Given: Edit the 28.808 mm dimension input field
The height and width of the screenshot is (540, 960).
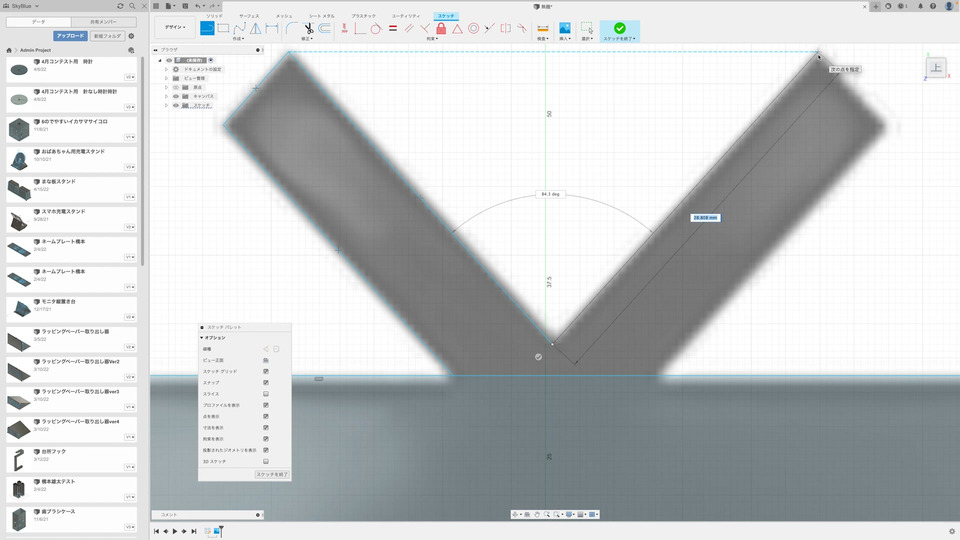Looking at the screenshot, I should (705, 217).
